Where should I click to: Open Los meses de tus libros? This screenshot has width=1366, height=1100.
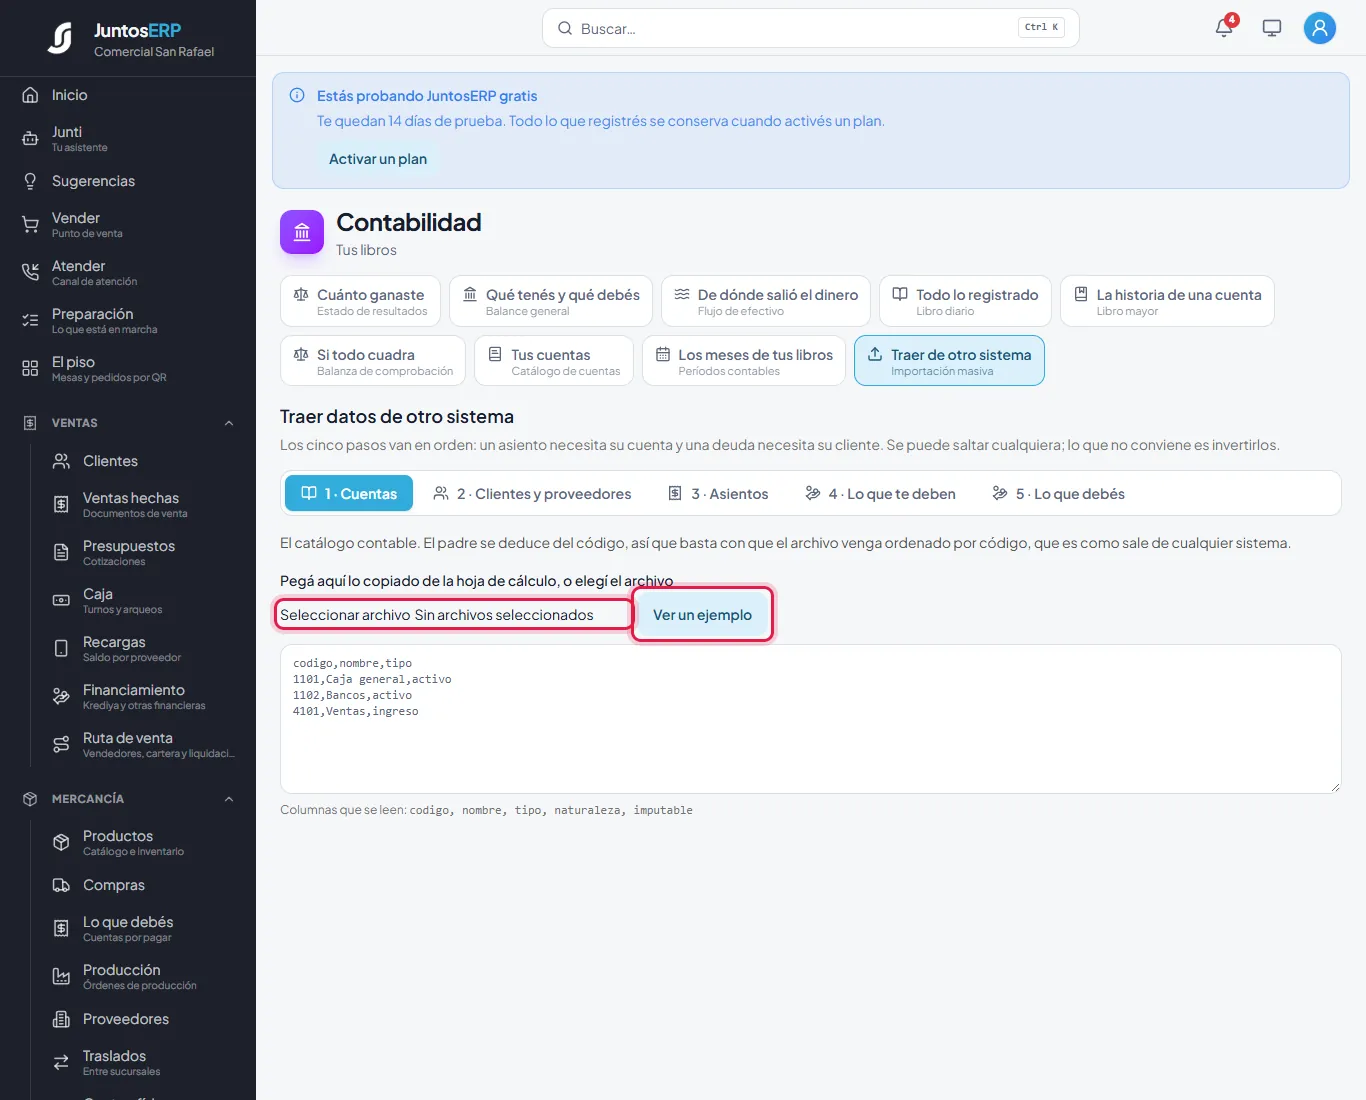744,361
